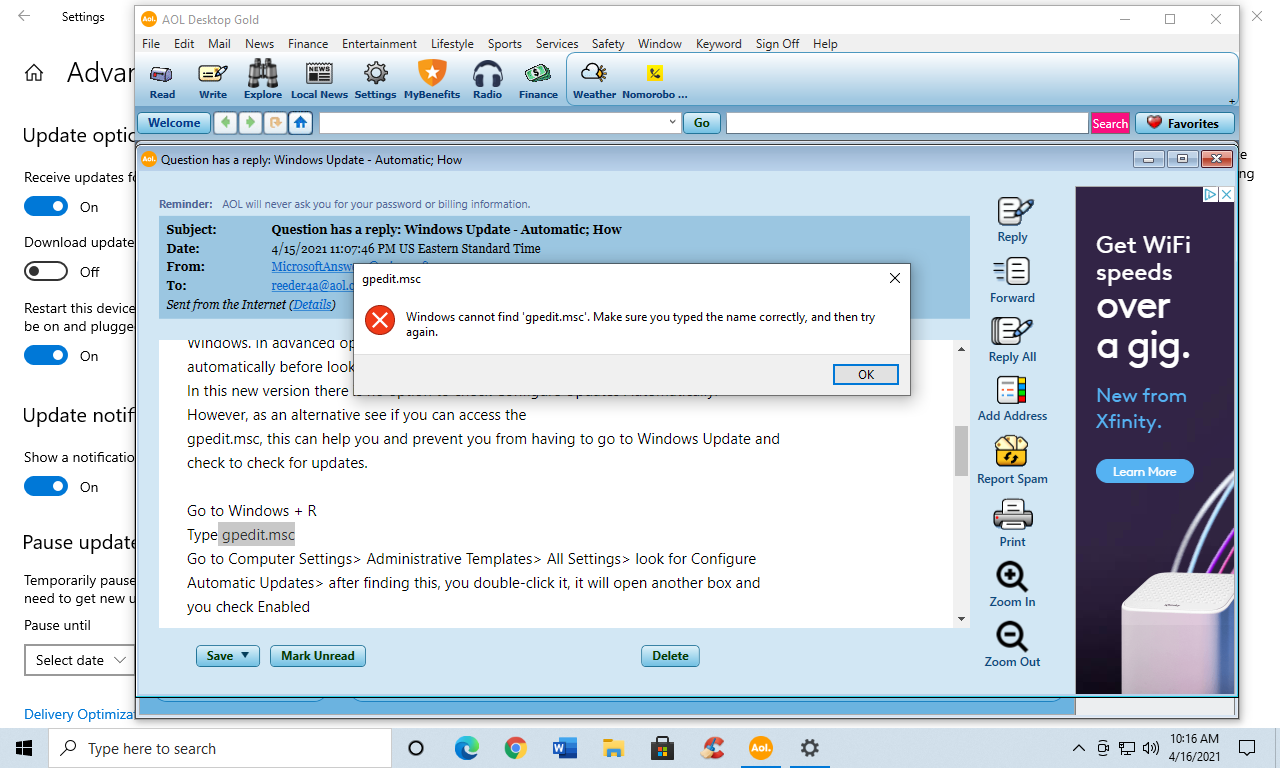Screen dimensions: 1280x768
Task: Click the Go button beside address bar
Action: 702,123
